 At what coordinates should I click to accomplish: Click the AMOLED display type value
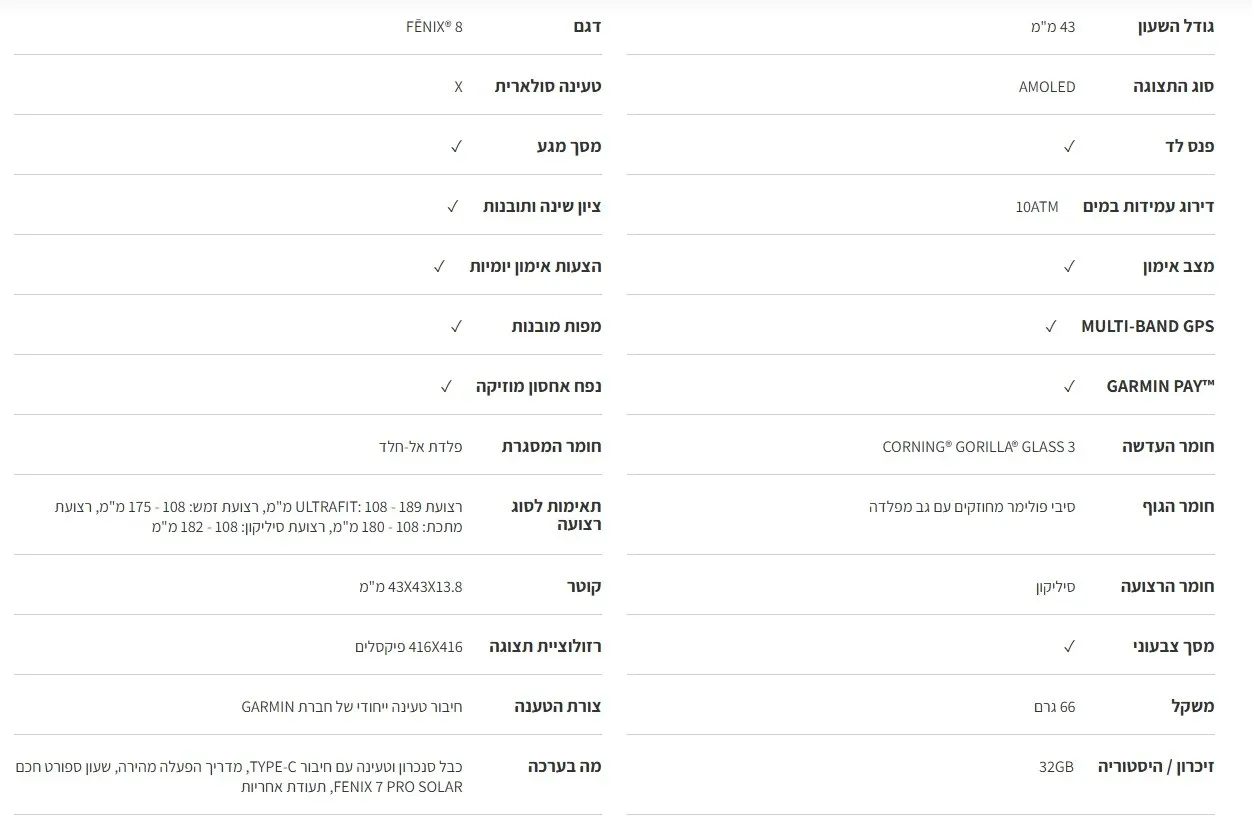1047,86
